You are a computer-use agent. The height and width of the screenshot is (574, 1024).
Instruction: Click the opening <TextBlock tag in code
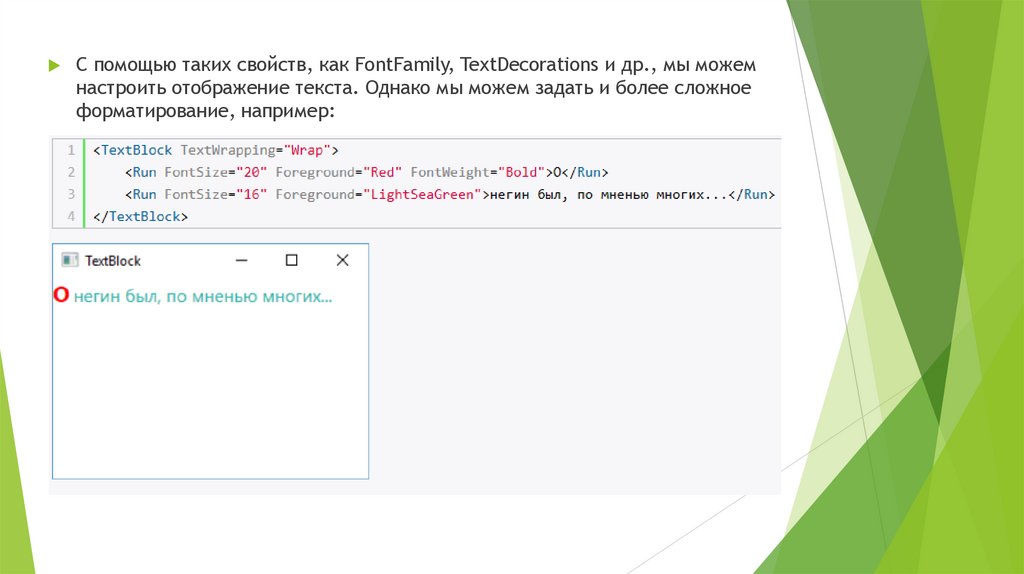[x=133, y=150]
